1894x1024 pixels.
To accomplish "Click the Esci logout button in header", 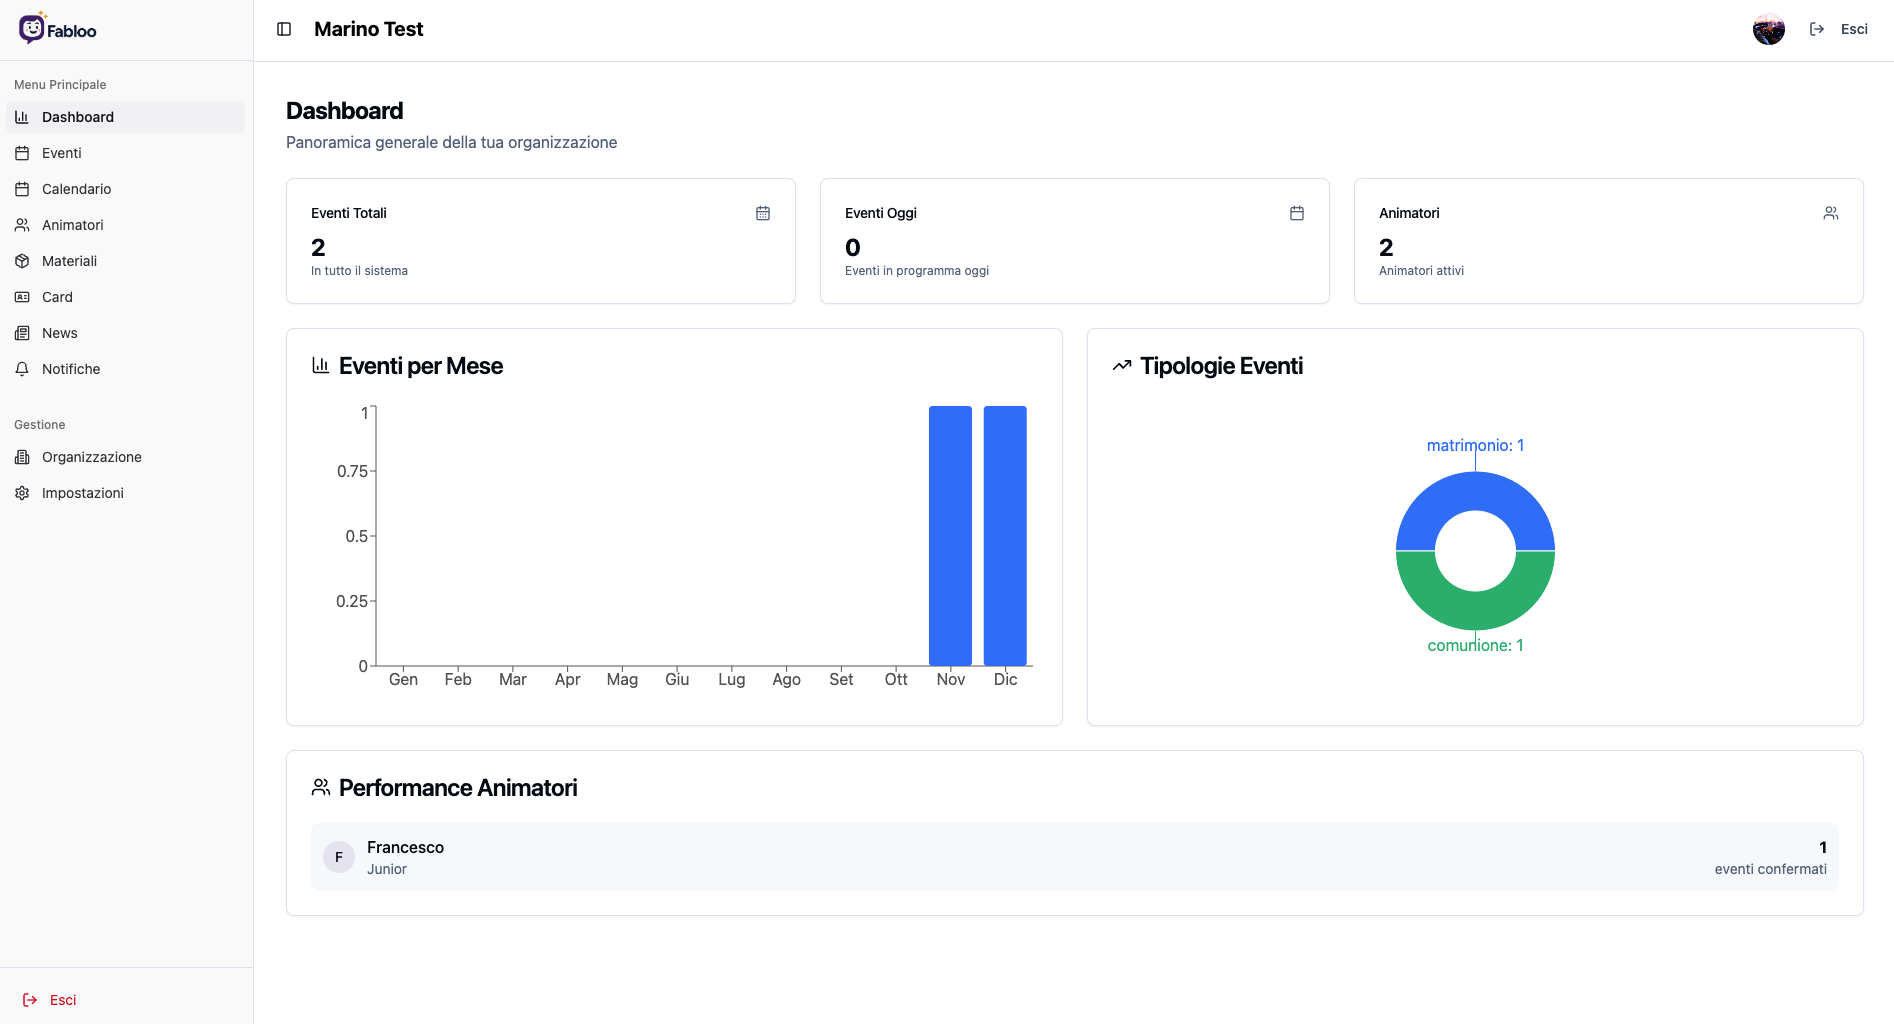I will tap(1839, 29).
